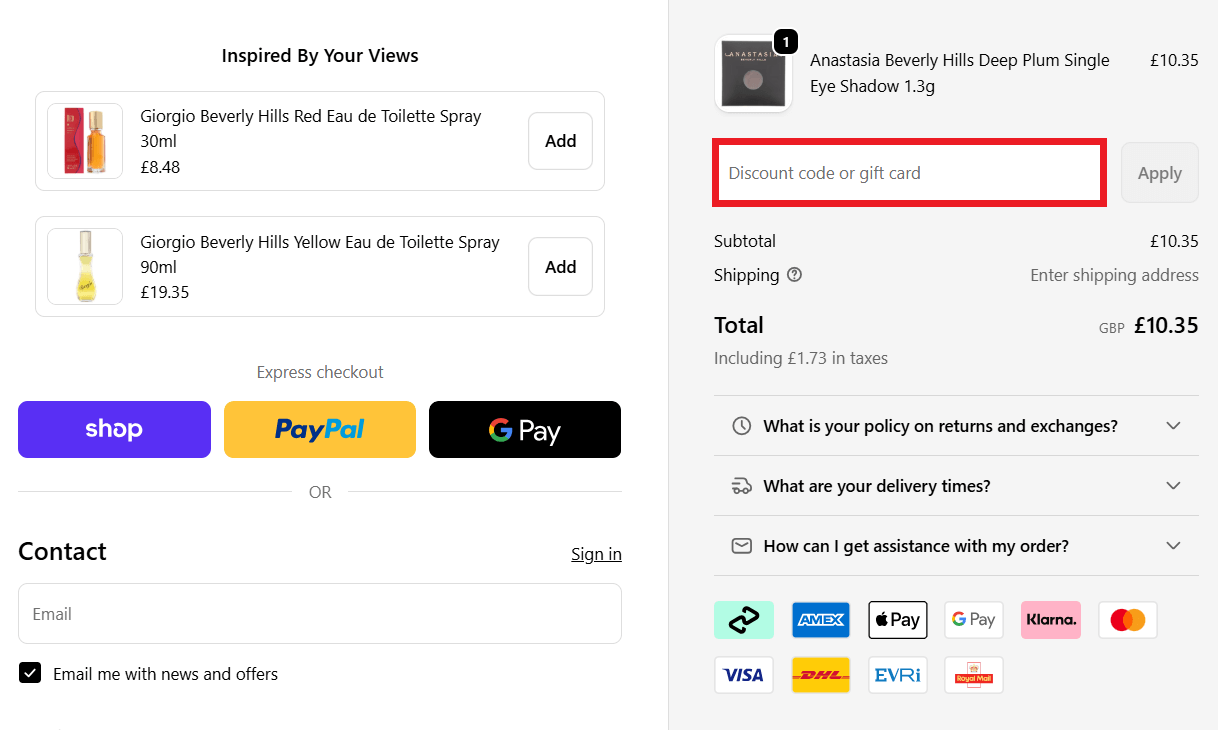Focus the Discount code or gift card field
The width and height of the screenshot is (1218, 730).
coord(908,173)
